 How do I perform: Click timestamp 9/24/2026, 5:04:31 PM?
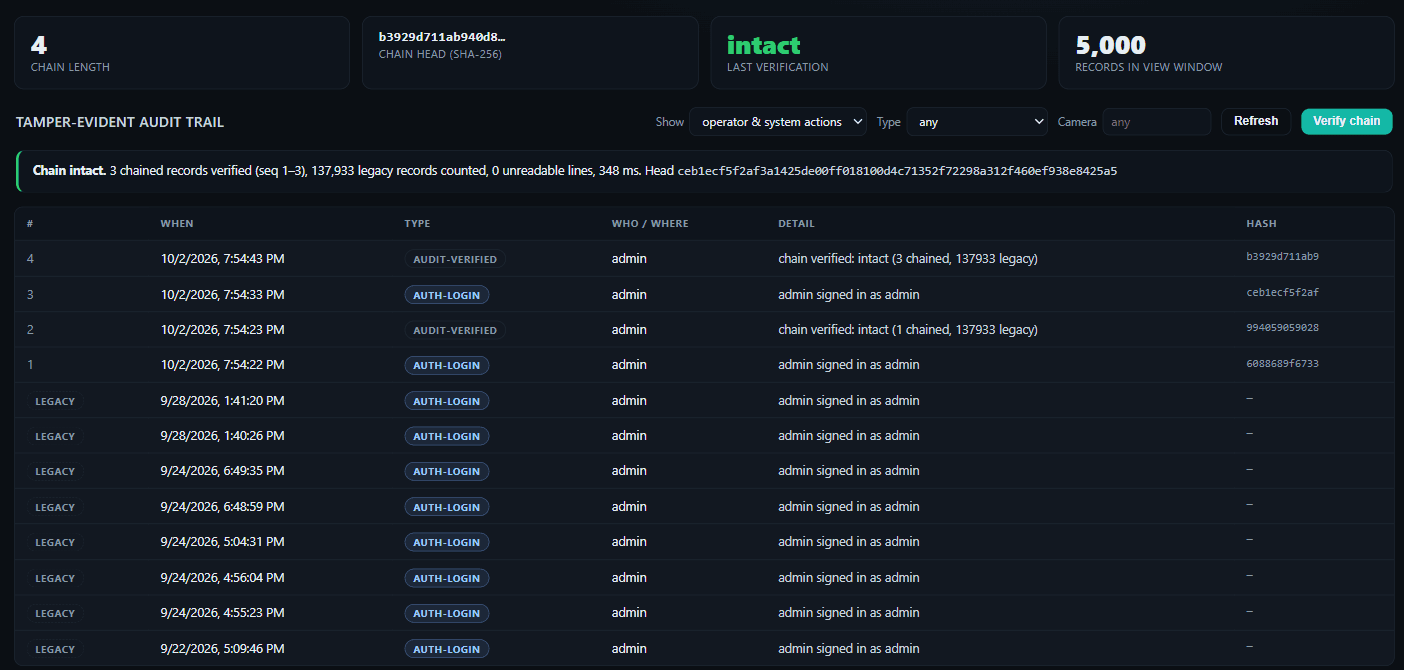click(222, 542)
